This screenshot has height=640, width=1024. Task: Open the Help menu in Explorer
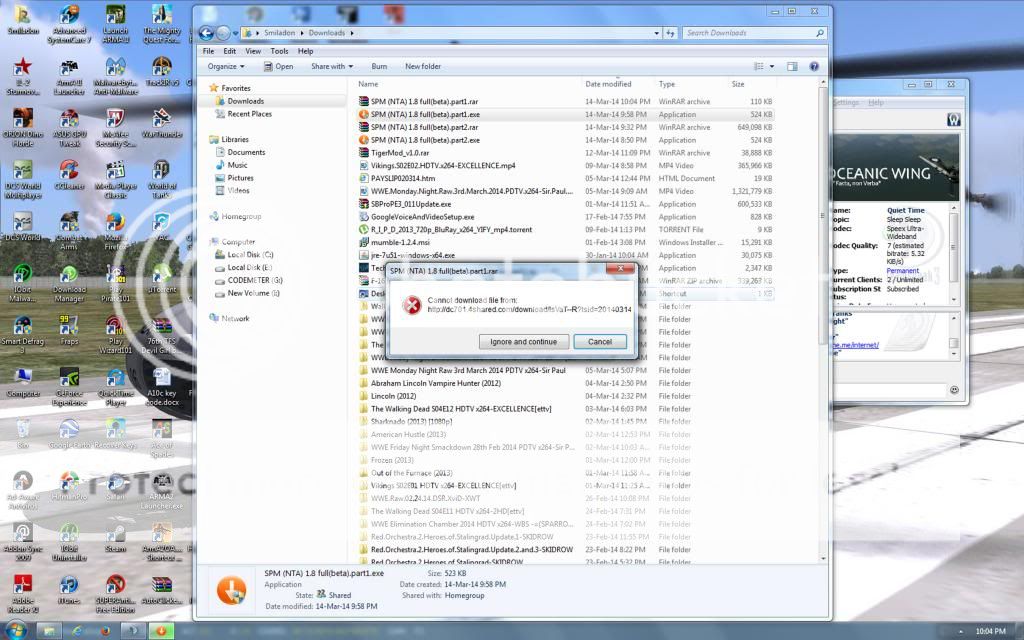coord(305,51)
